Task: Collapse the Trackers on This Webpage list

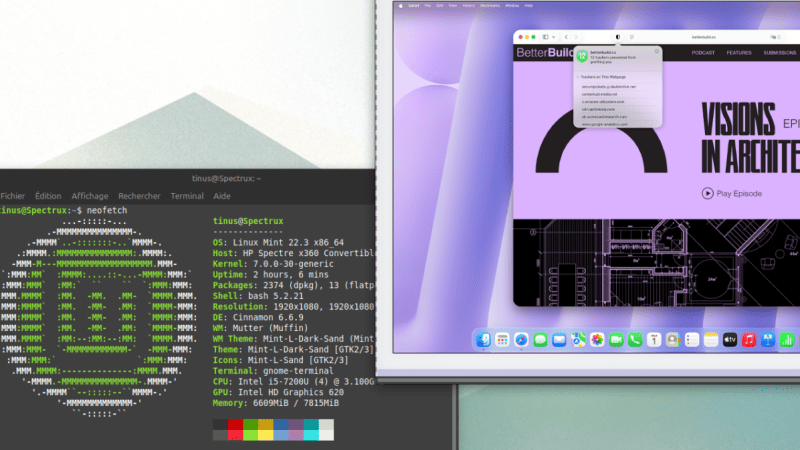Action: pos(578,77)
